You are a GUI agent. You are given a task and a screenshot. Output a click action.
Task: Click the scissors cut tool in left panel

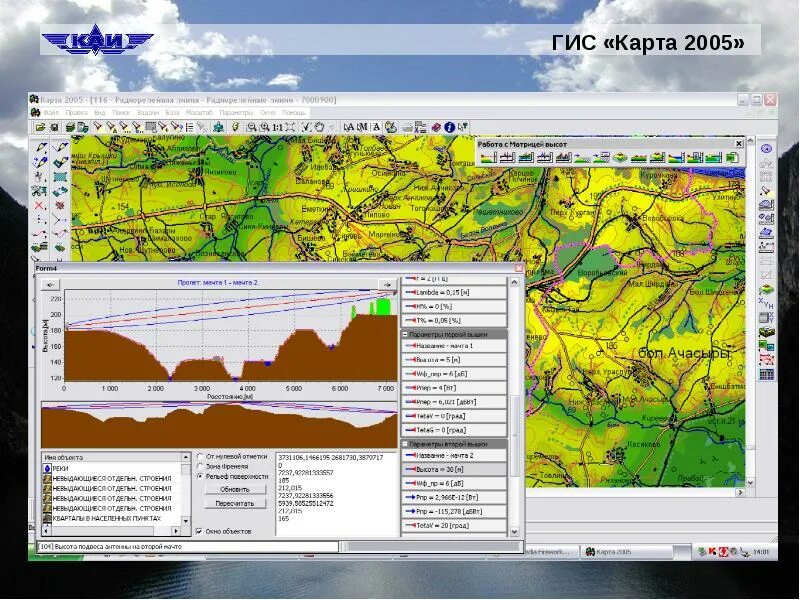(39, 191)
